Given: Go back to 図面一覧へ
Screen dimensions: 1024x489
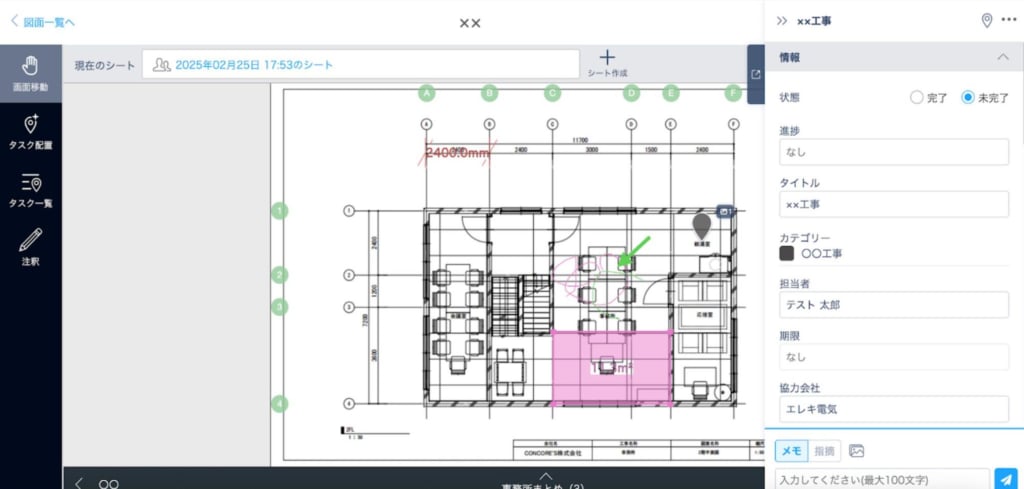Looking at the screenshot, I should pyautogui.click(x=43, y=21).
